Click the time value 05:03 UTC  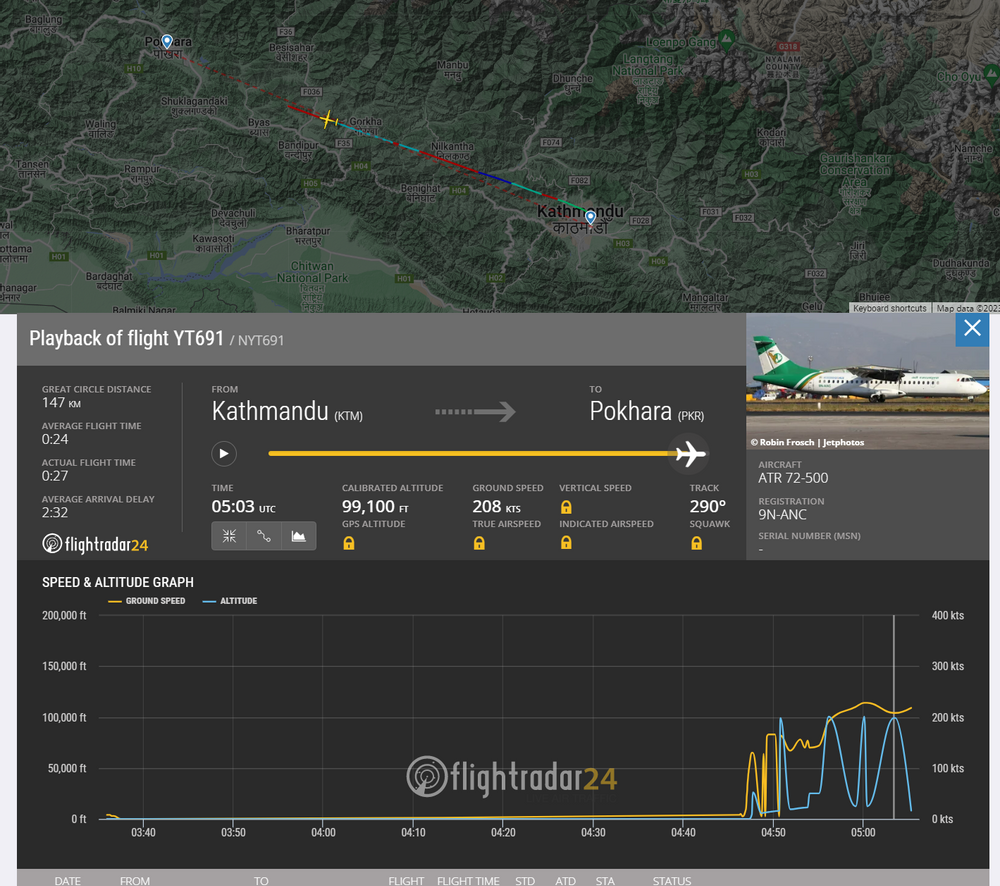244,506
